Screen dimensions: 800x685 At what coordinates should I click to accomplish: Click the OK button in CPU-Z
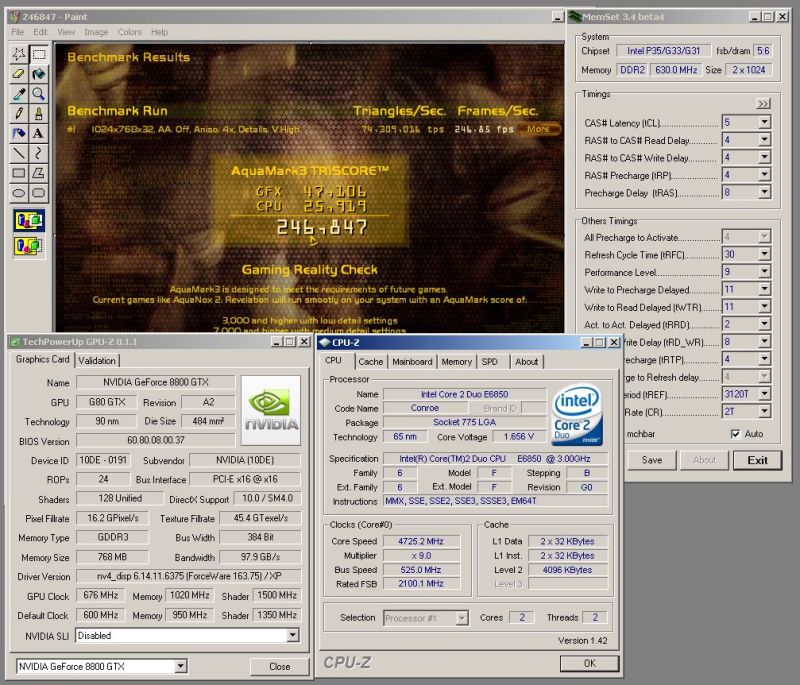pyautogui.click(x=589, y=663)
